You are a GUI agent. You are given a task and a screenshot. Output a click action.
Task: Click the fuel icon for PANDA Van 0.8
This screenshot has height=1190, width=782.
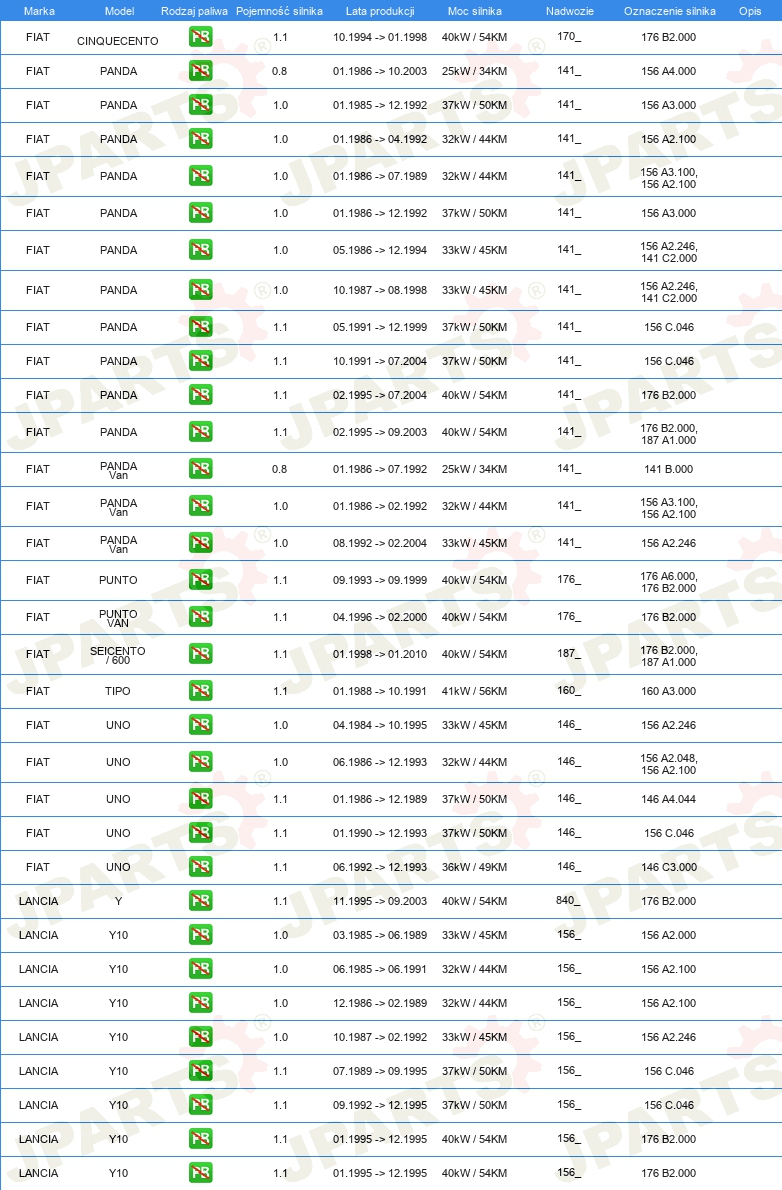tap(200, 469)
